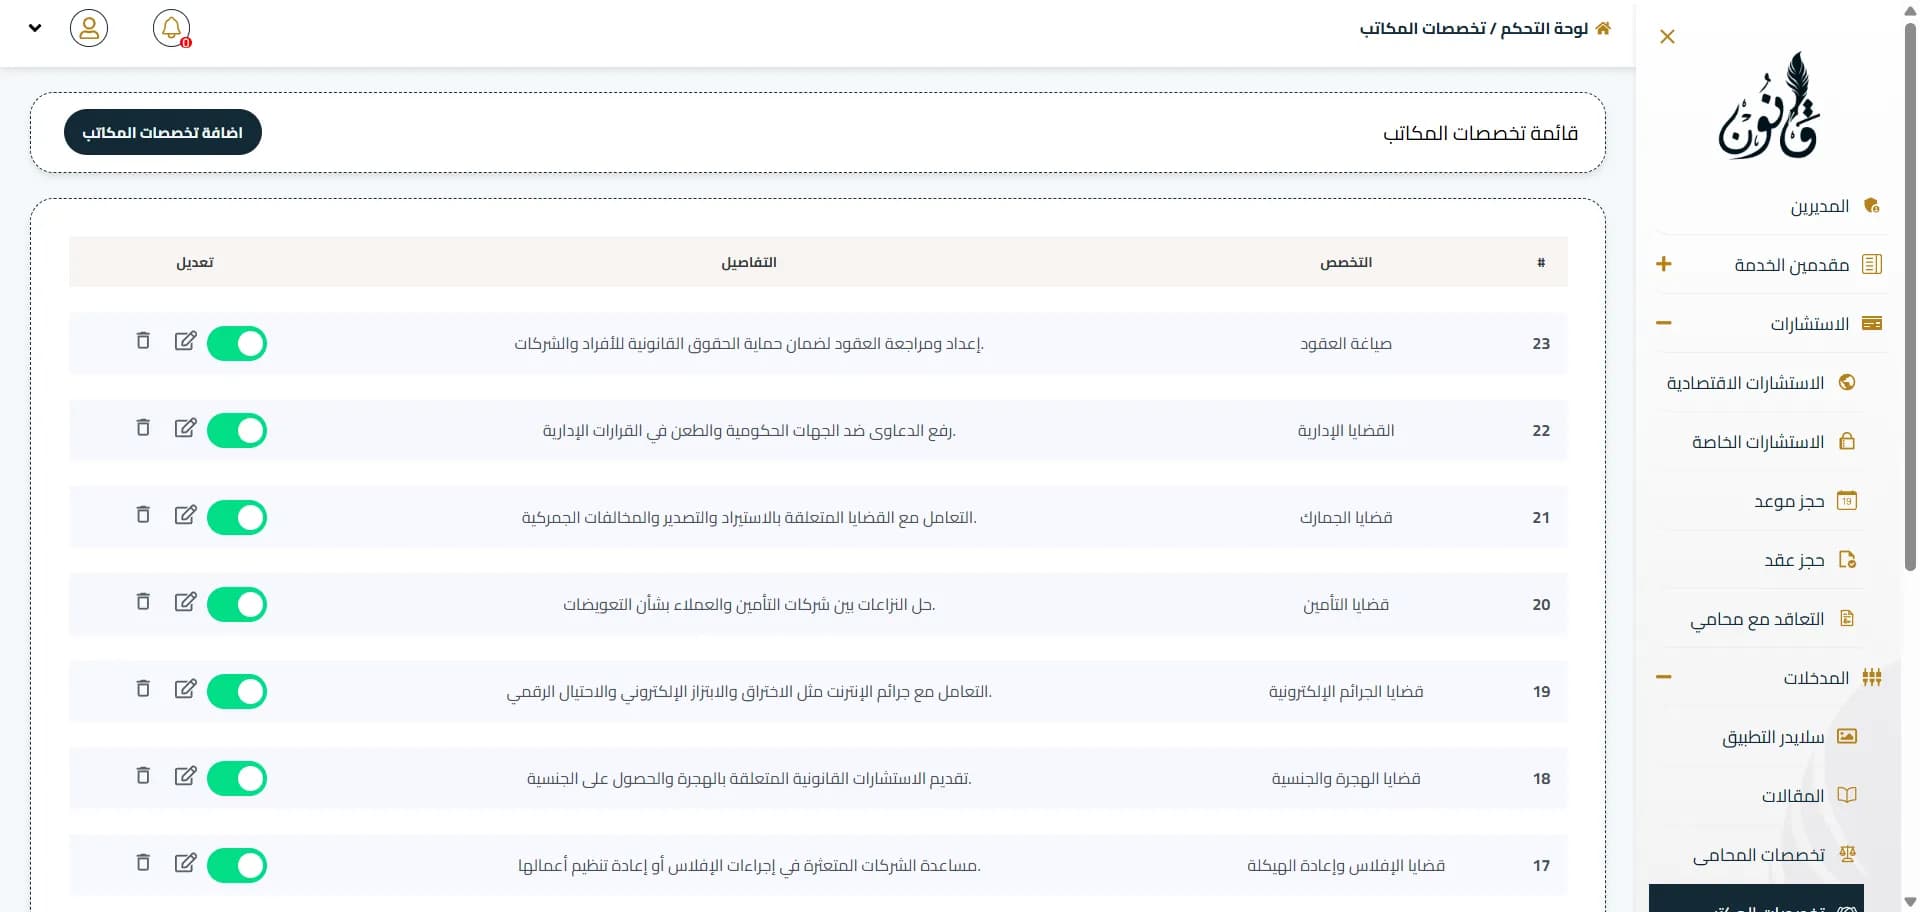Toggle status switch for قضايا الجرائم الإلكترونية
1920x912 pixels.
[x=237, y=692]
